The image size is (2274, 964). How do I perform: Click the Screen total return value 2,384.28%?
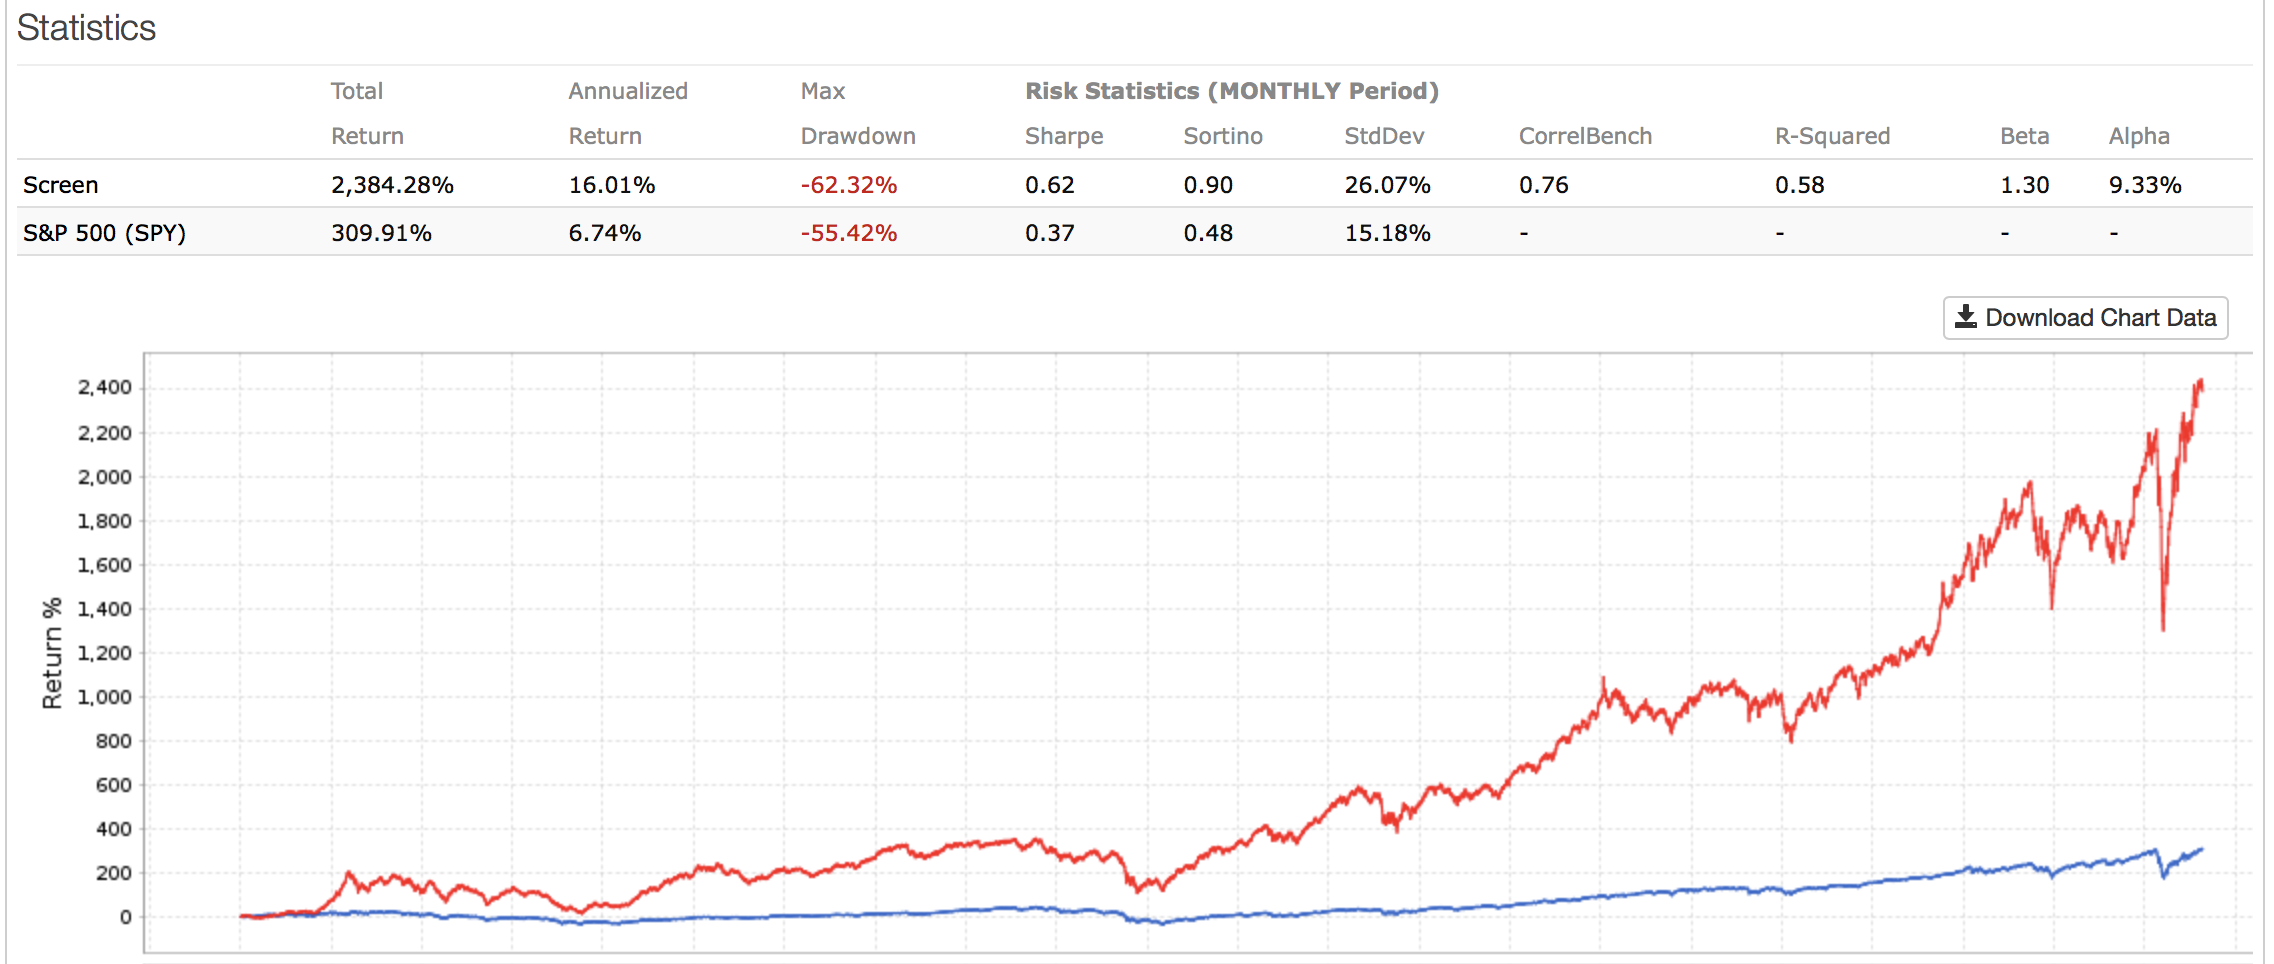click(x=392, y=185)
